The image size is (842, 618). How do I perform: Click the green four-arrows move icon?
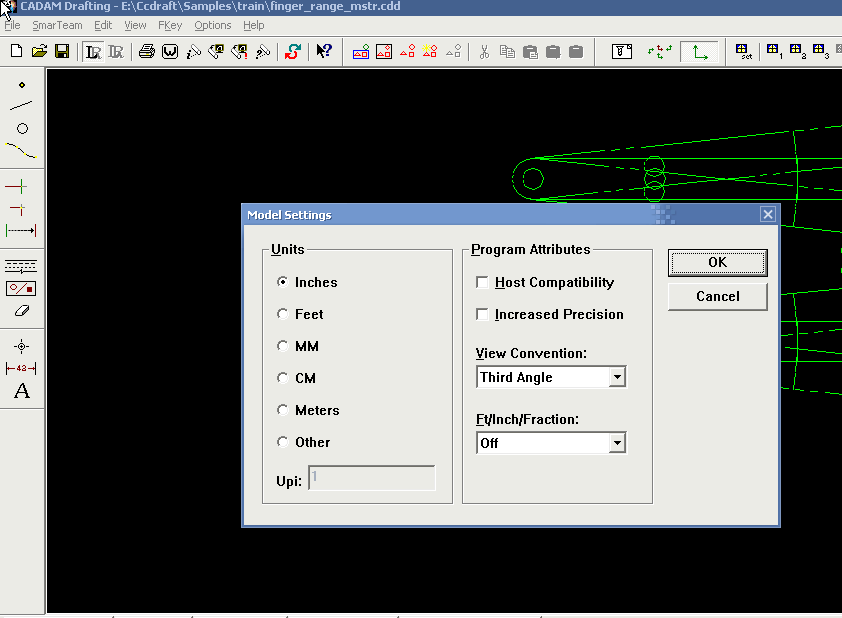point(660,52)
